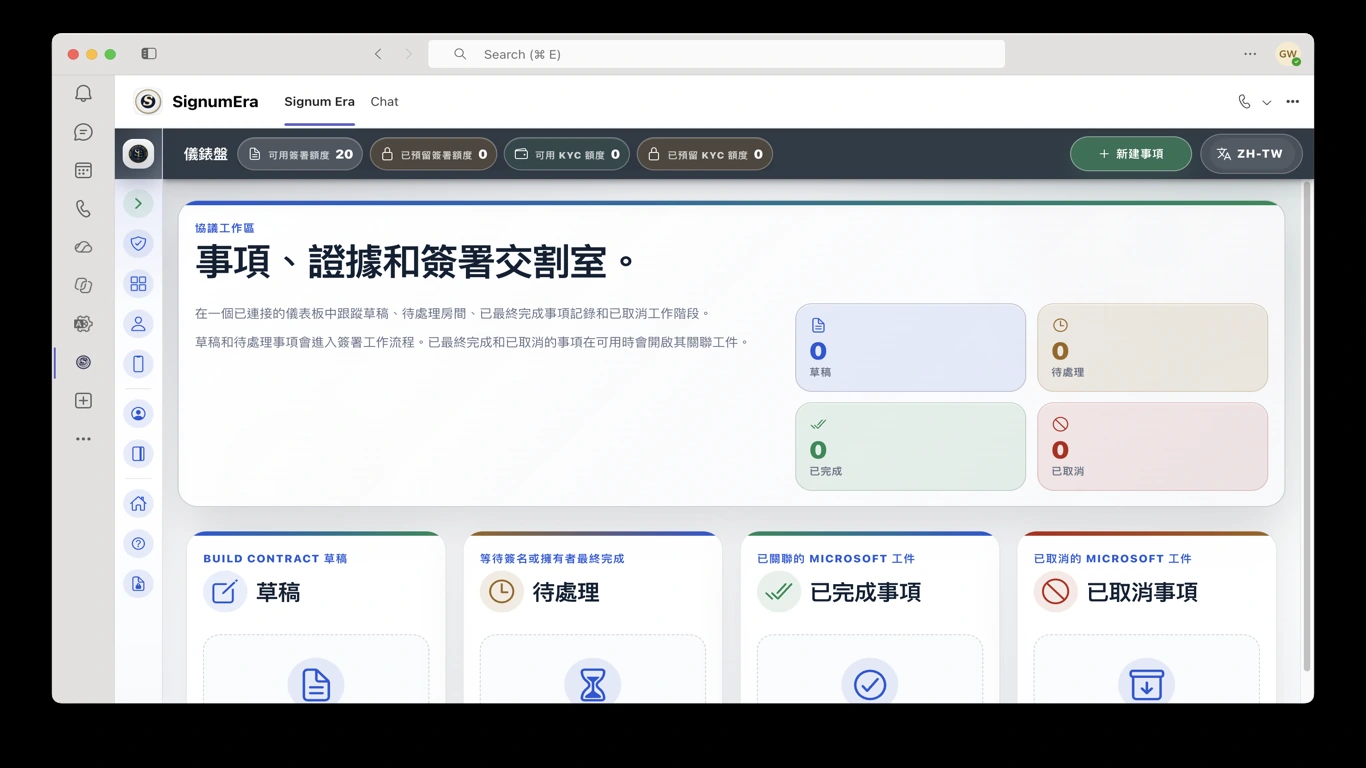Viewport: 1366px width, 768px height.
Task: Open Calls in the Teams left rail
Action: tap(83, 209)
